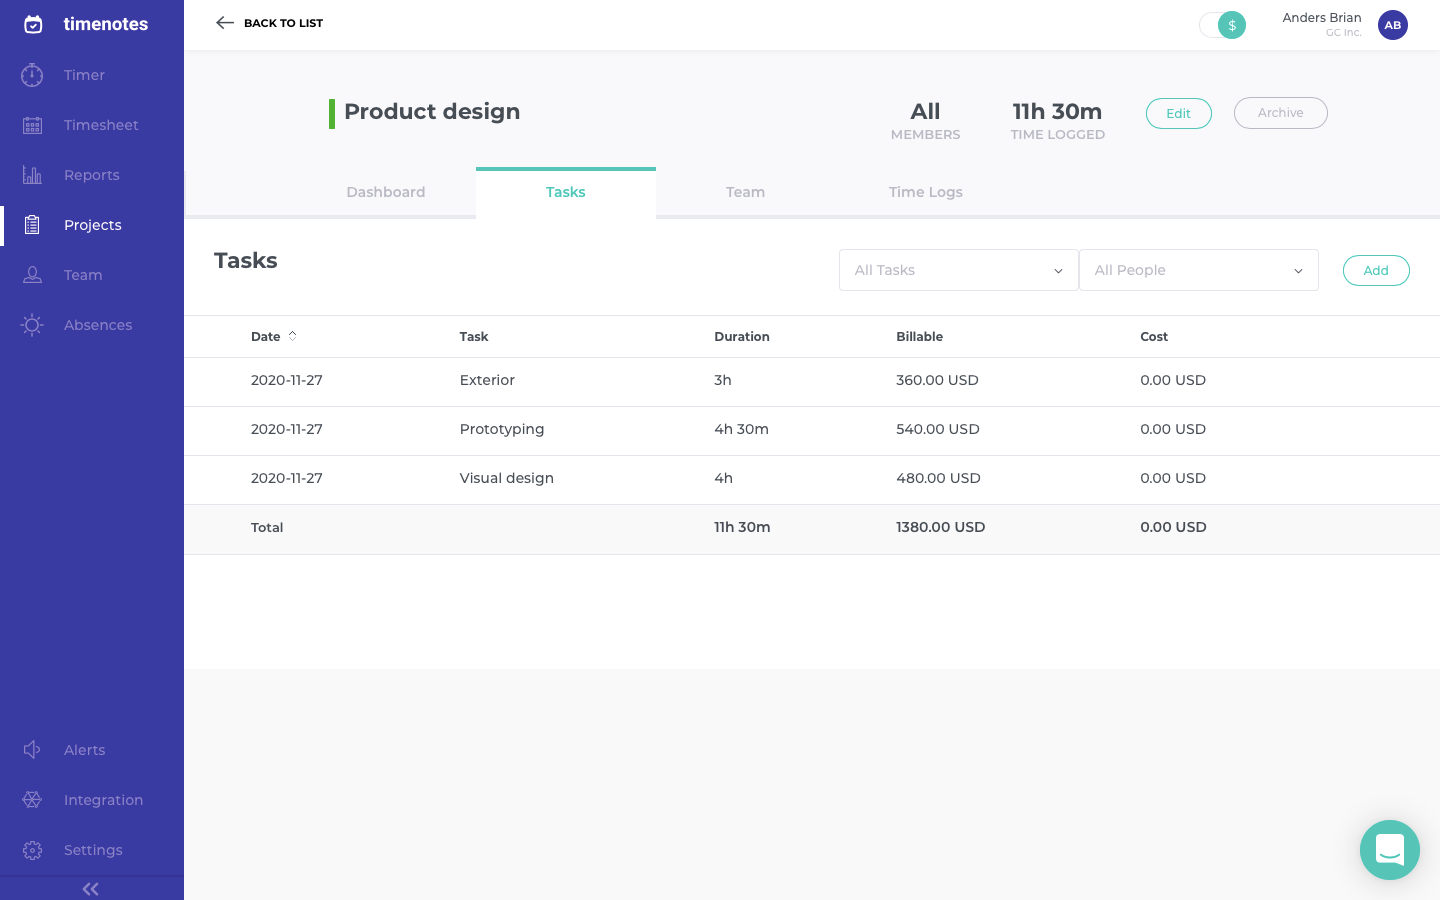
Task: Click the Alerts megaphone icon
Action: (32, 750)
